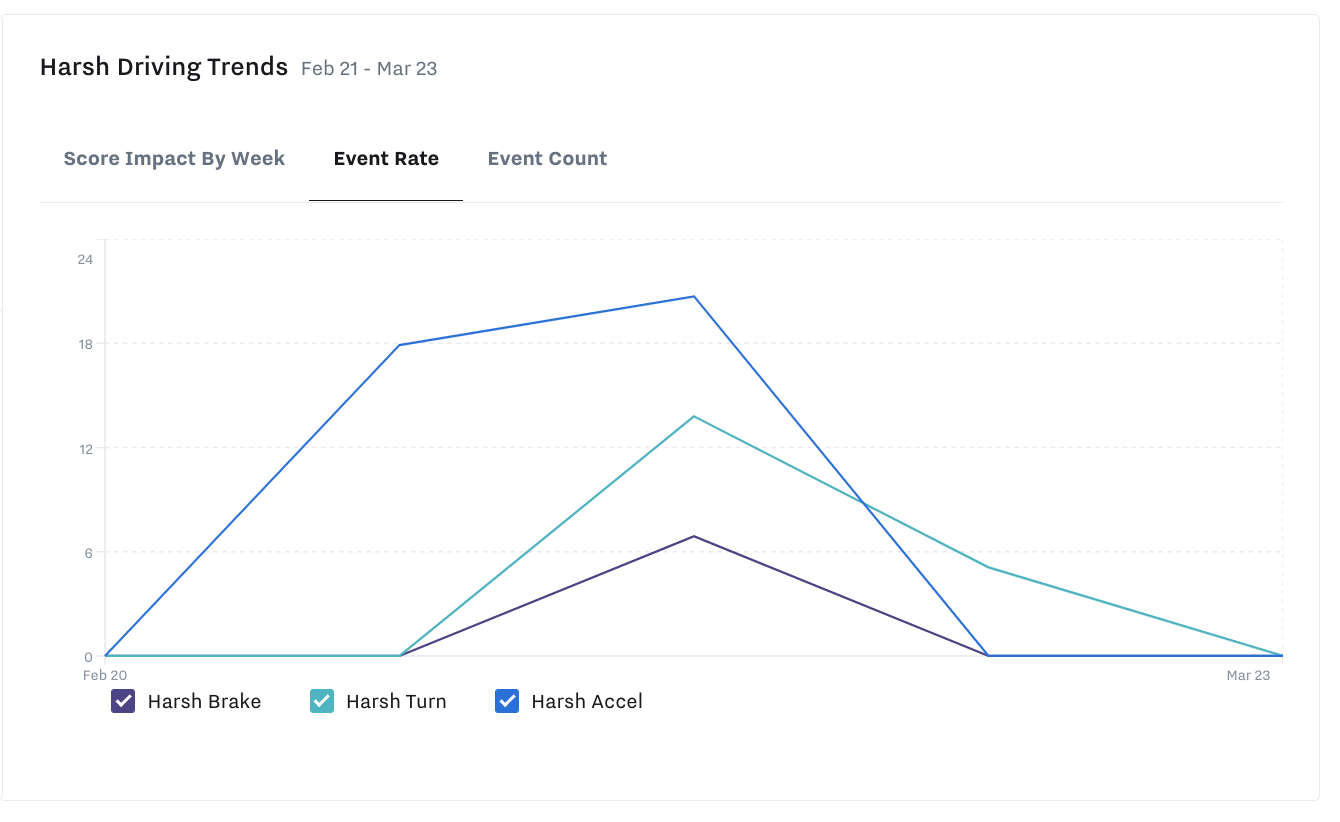The width and height of the screenshot is (1340, 822).
Task: Click the Harsh Brake legend label
Action: [x=204, y=701]
